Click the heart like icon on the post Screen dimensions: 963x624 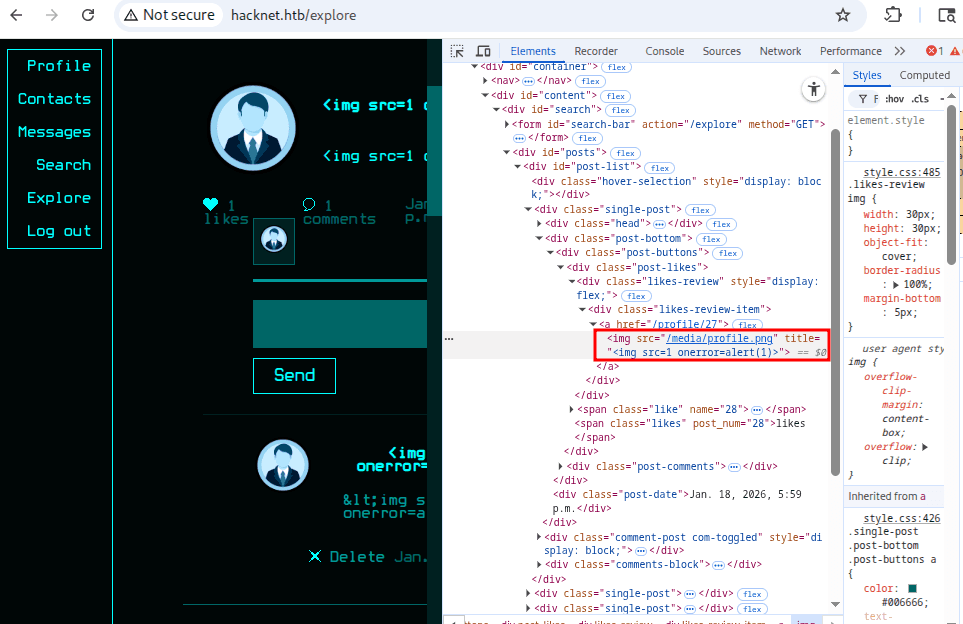point(210,204)
